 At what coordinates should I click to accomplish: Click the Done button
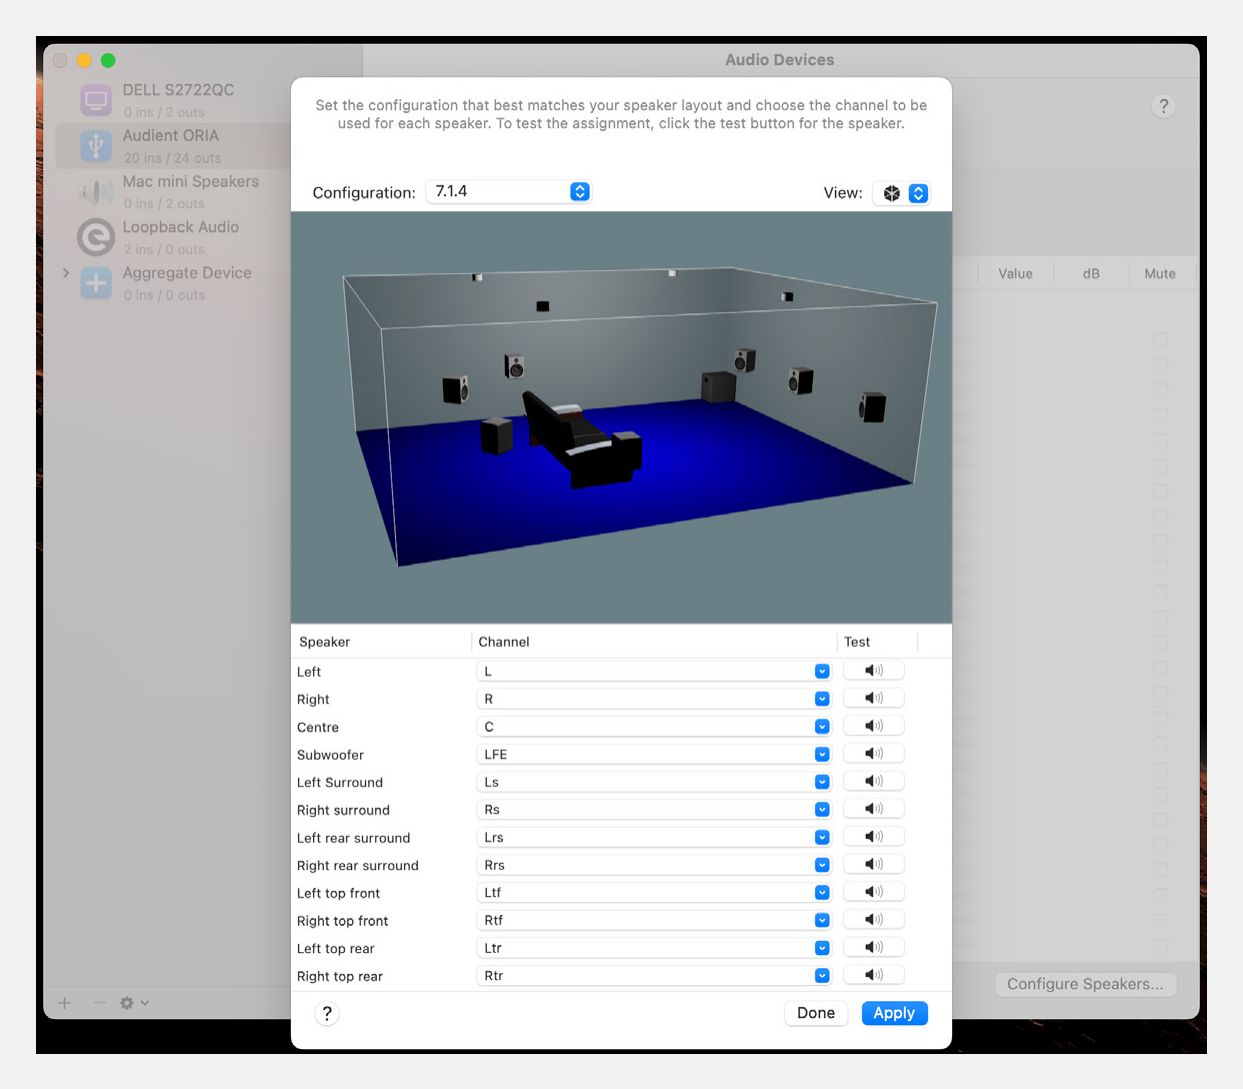(816, 1013)
